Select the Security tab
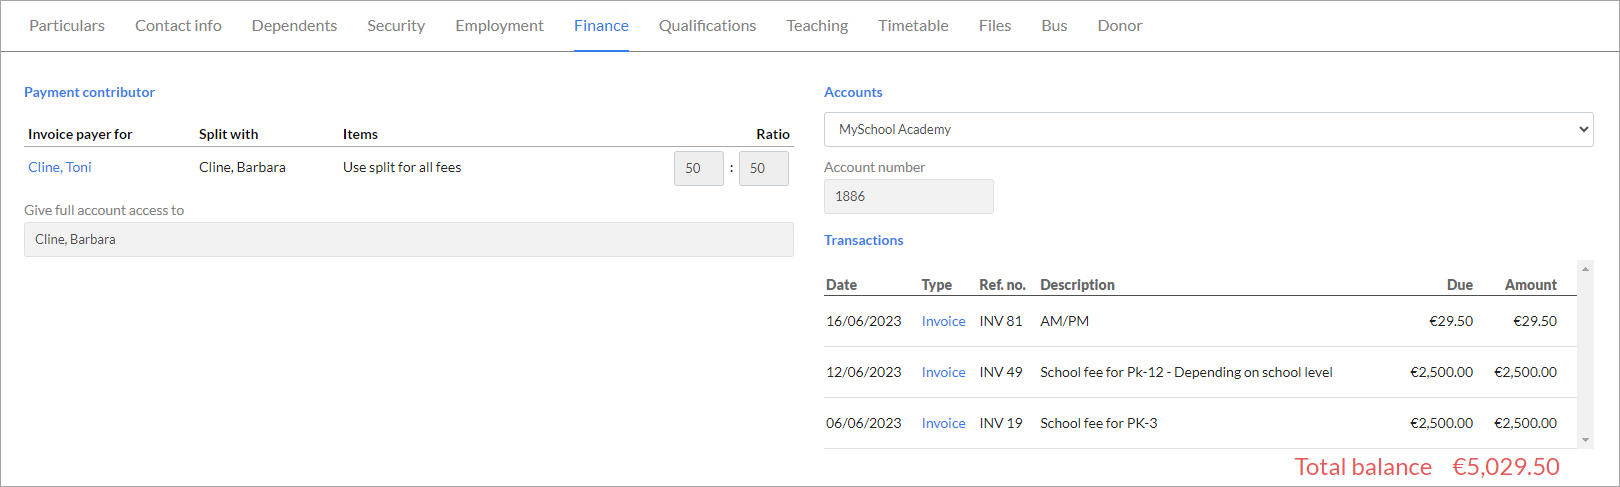 pos(396,26)
